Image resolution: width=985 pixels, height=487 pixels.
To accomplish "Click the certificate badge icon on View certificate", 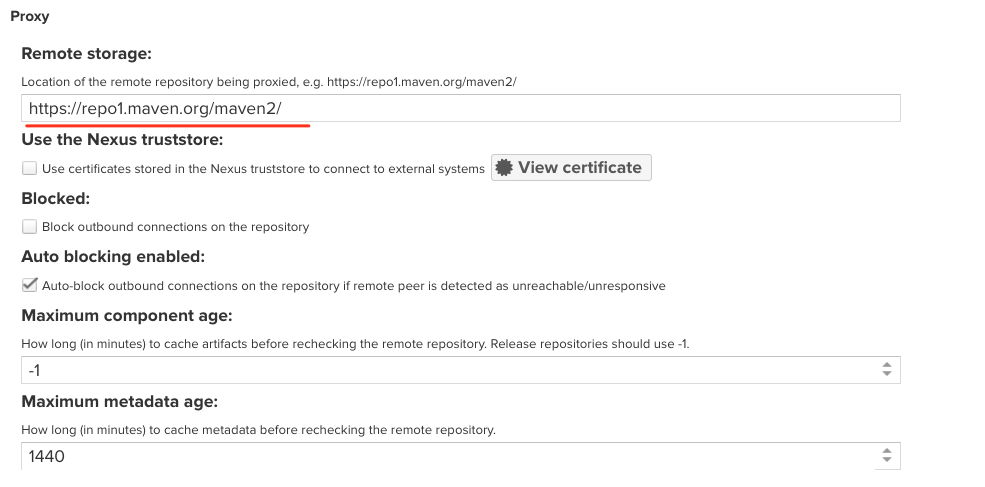I will coord(504,168).
